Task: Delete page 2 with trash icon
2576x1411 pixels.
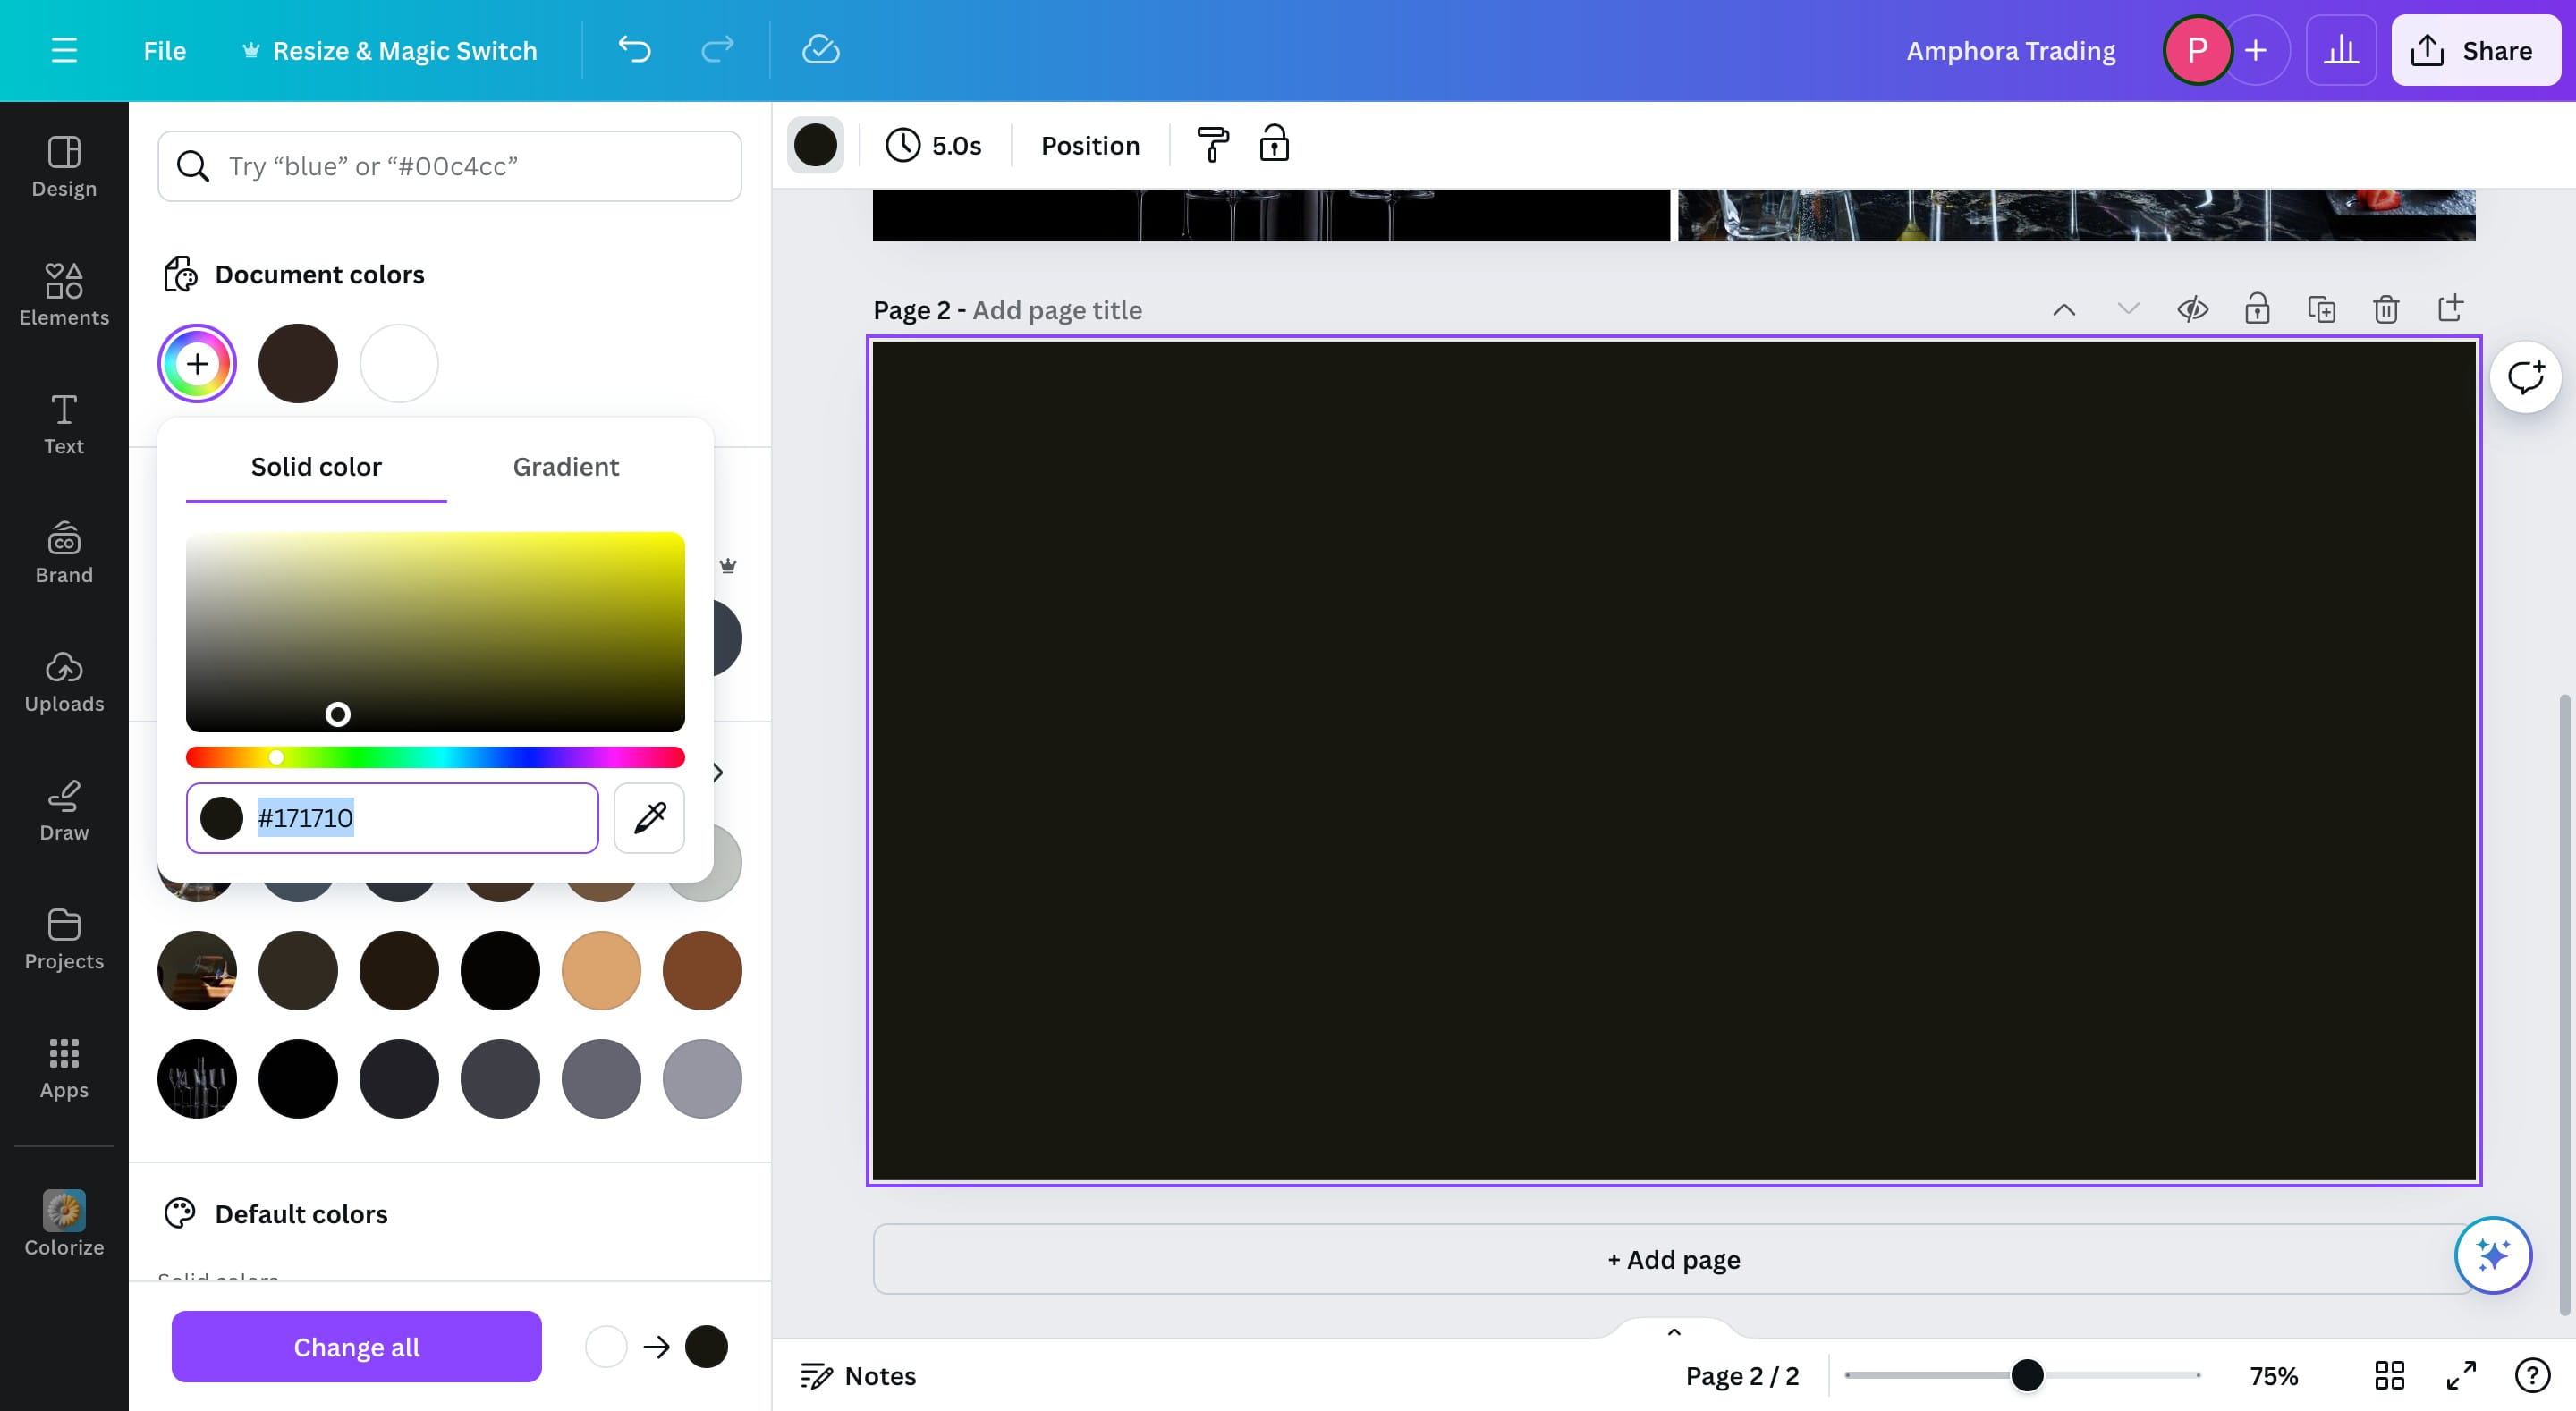Action: point(2386,309)
